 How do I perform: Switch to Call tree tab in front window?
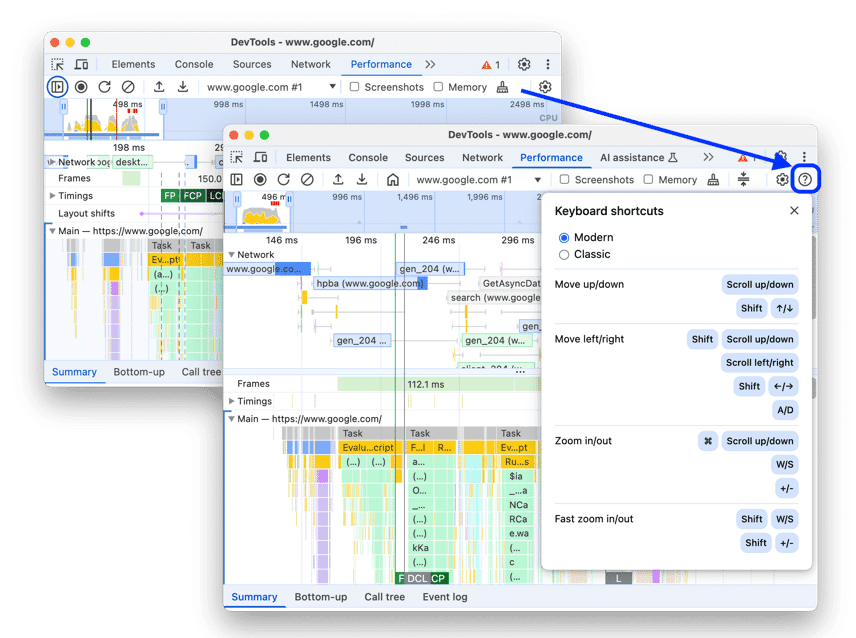384,597
